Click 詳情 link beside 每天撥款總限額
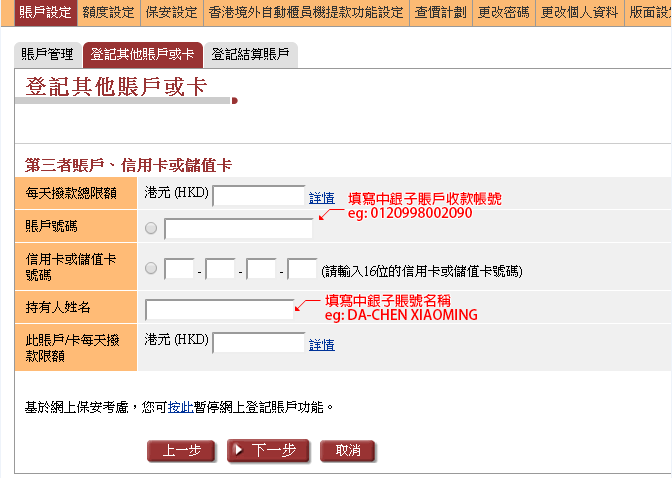Viewport: 672px width, 478px height. [x=322, y=197]
